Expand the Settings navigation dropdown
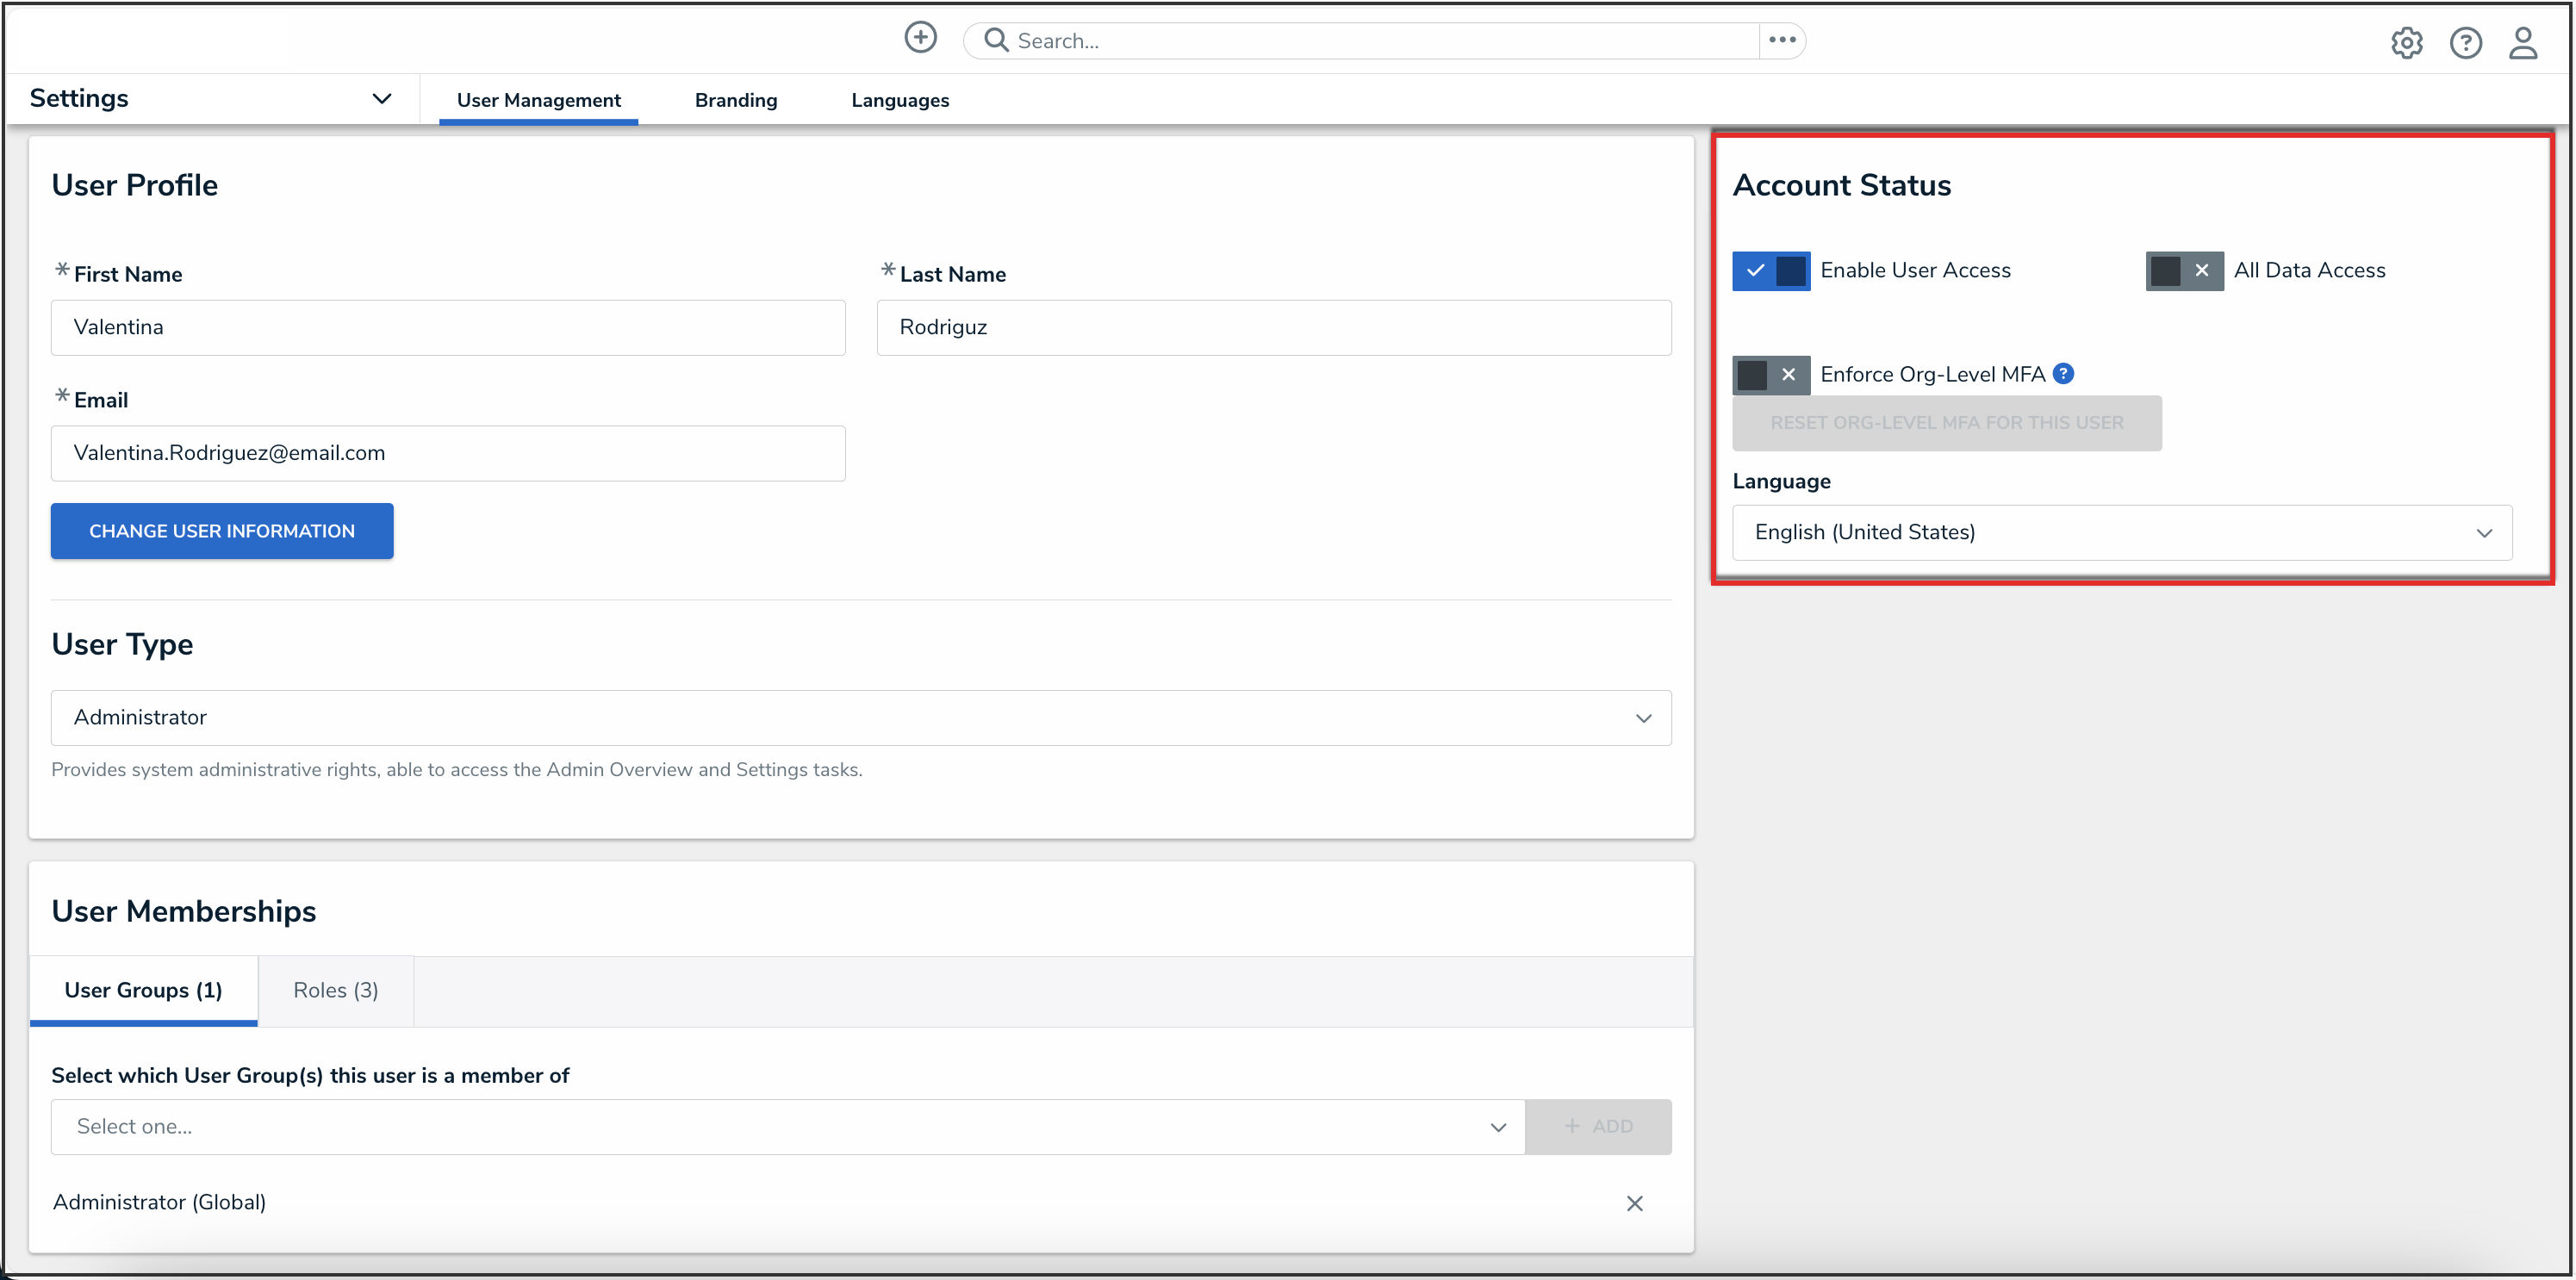Screen dimensions: 2576x1280 [x=381, y=98]
